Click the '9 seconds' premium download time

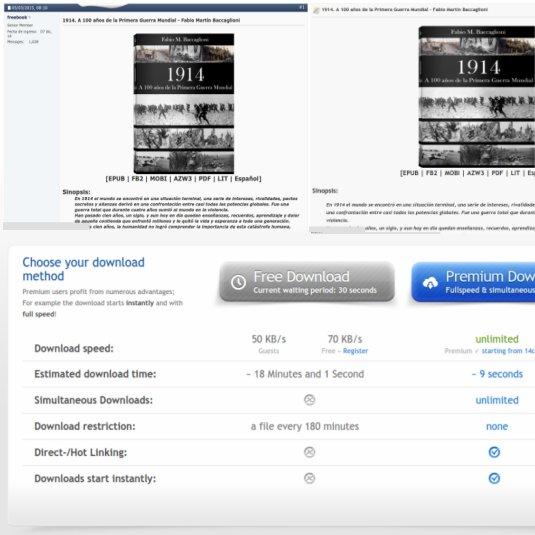[501, 374]
